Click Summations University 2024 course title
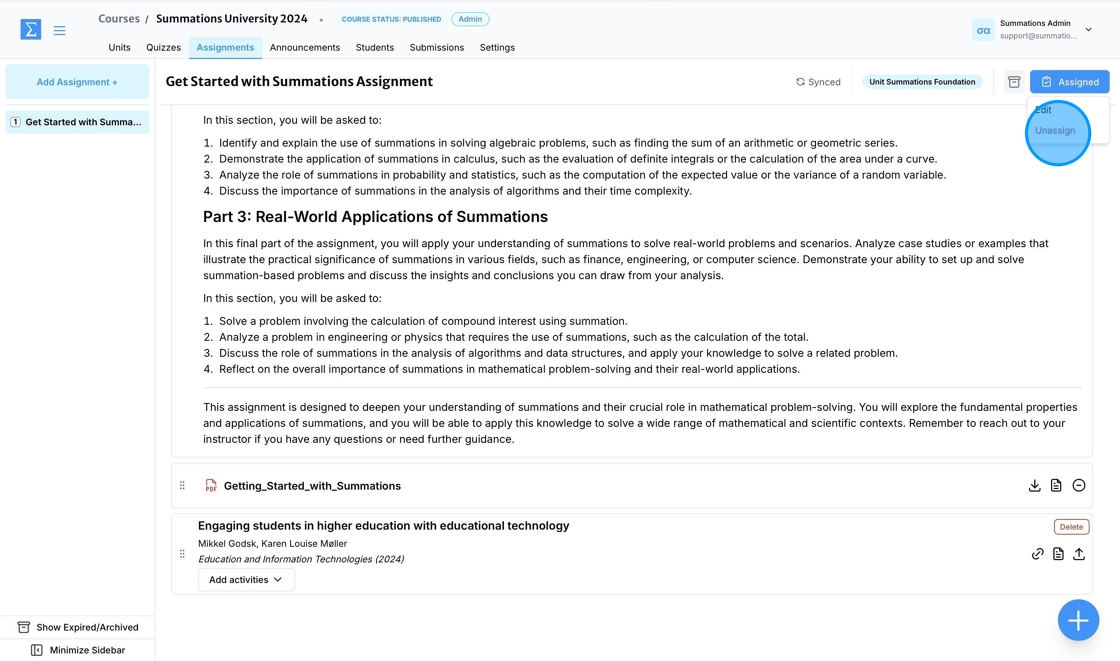 tap(231, 19)
